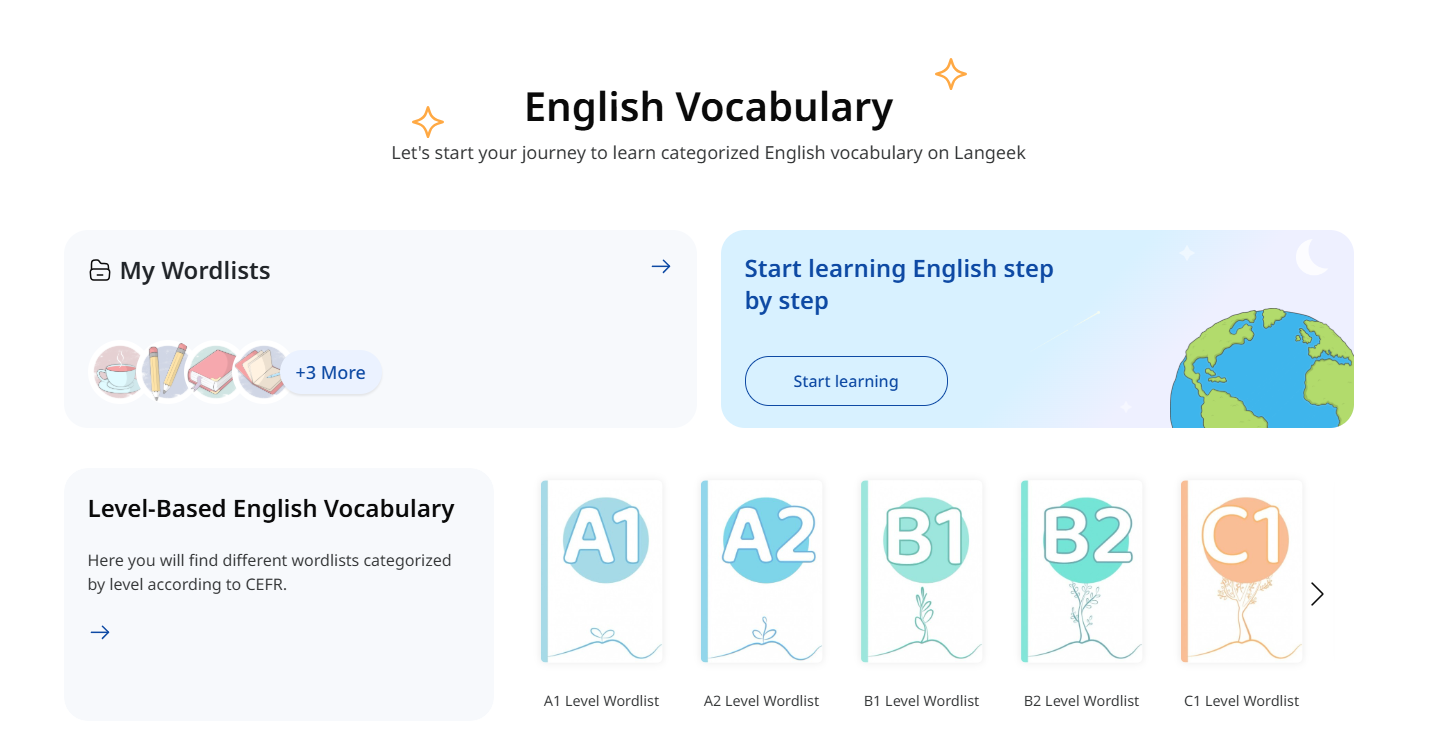Viewport: 1431px width, 751px height.
Task: Expand more wordlists via +3 More chip
Action: click(x=331, y=371)
